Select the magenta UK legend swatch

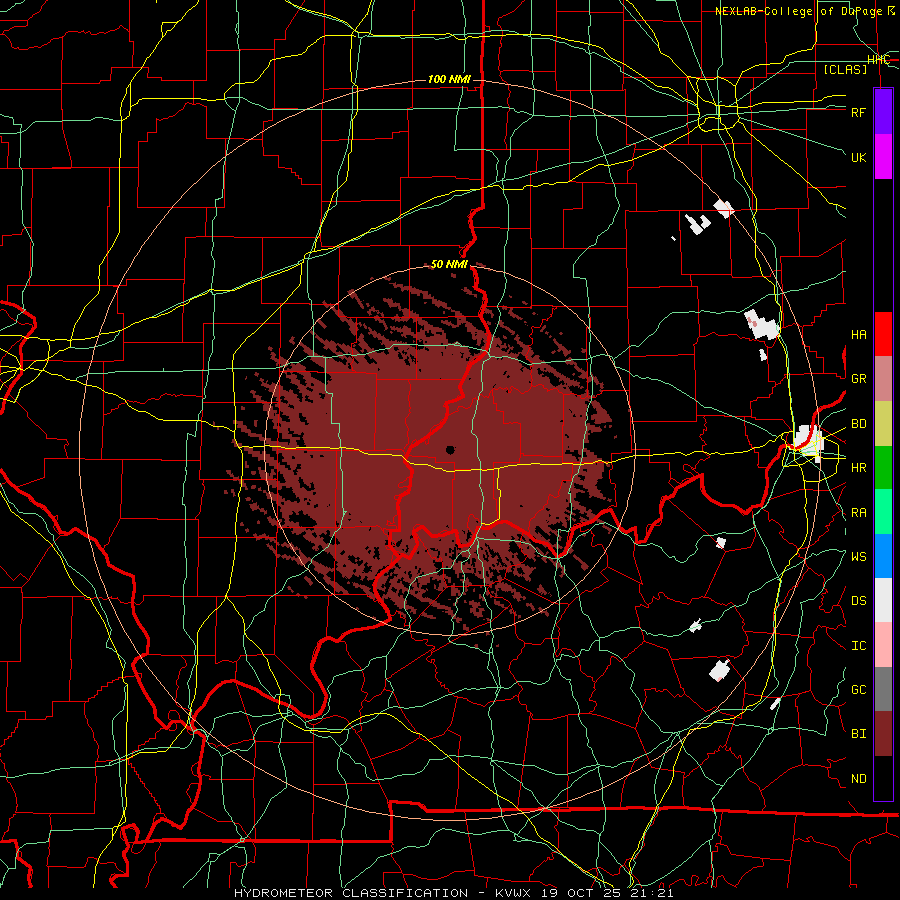[x=883, y=157]
